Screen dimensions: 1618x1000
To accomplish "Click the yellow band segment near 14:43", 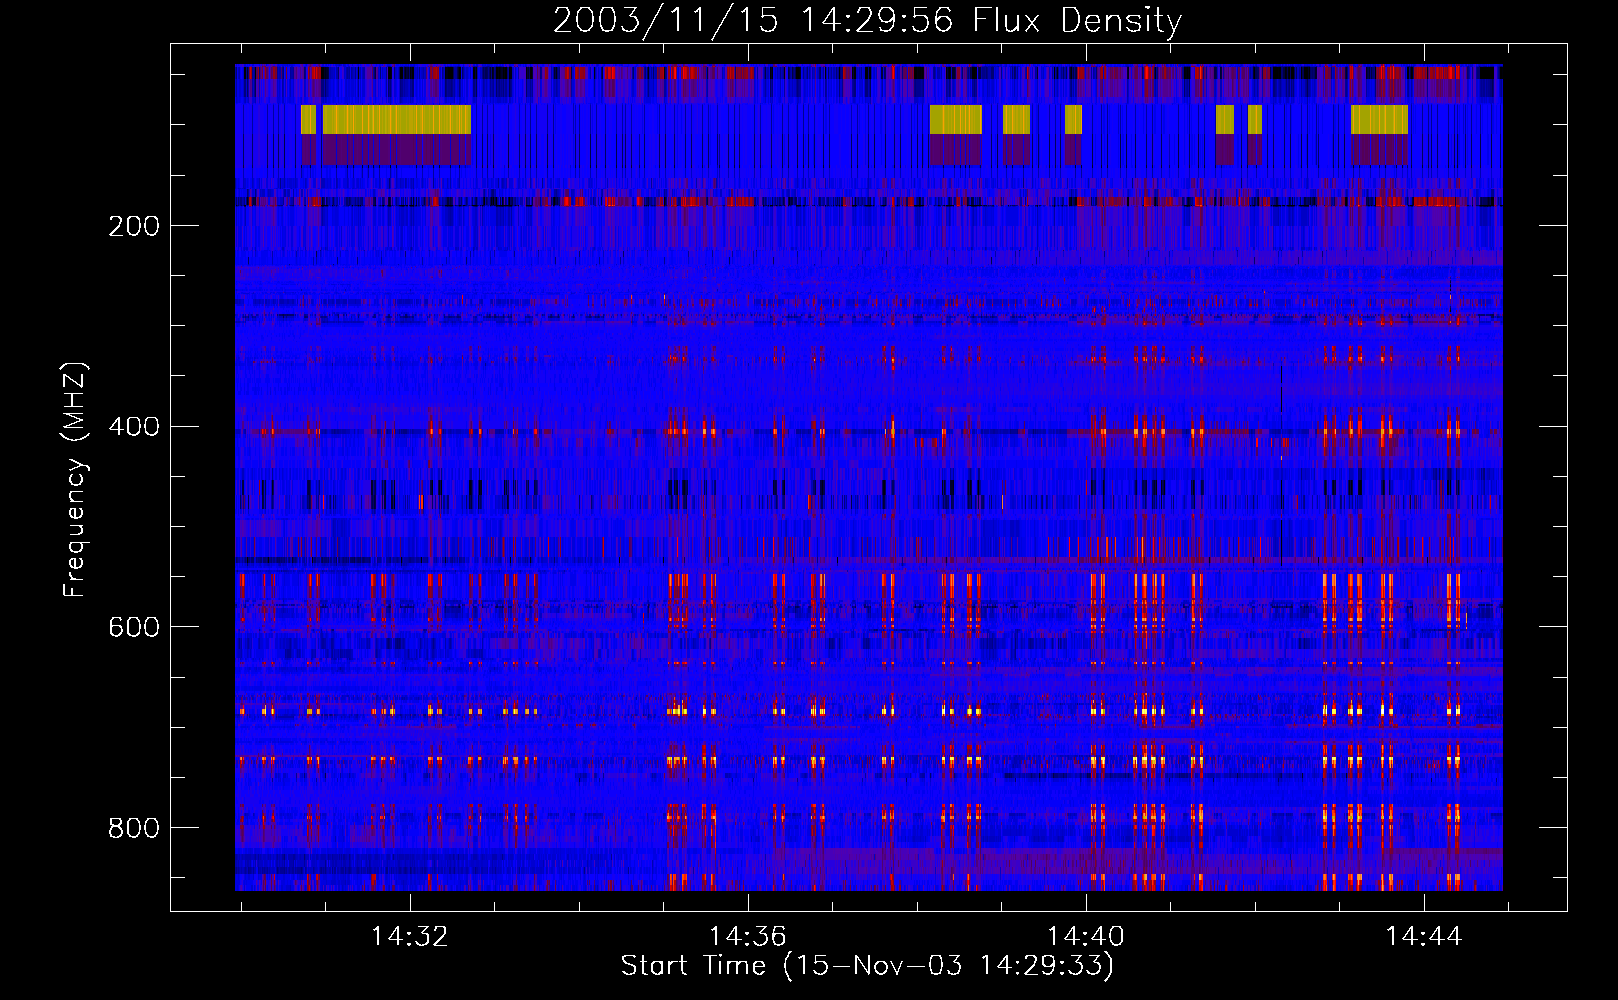I will 1379,119.
